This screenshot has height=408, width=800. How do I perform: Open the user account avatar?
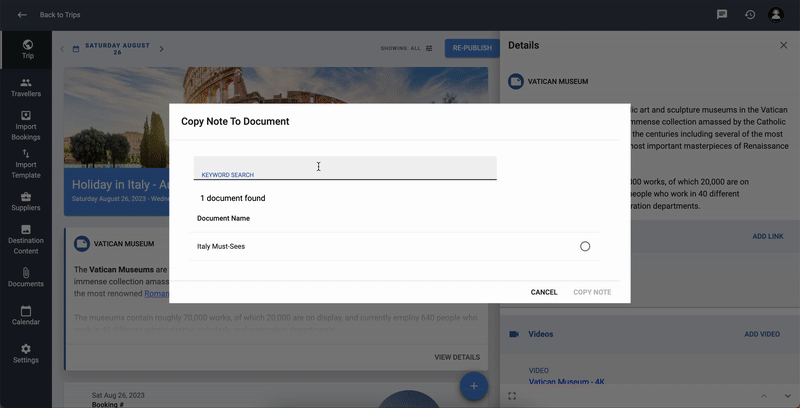(776, 15)
